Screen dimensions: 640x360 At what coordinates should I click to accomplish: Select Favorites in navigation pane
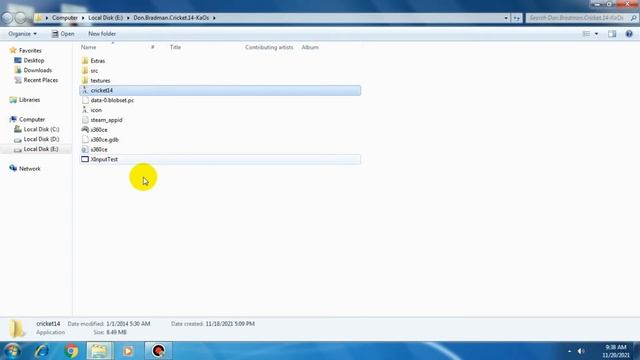(x=30, y=51)
